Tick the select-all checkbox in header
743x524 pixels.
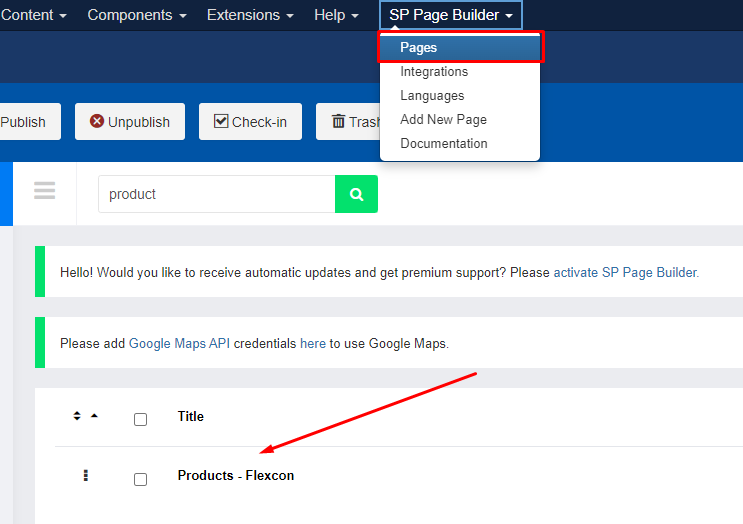coord(140,419)
